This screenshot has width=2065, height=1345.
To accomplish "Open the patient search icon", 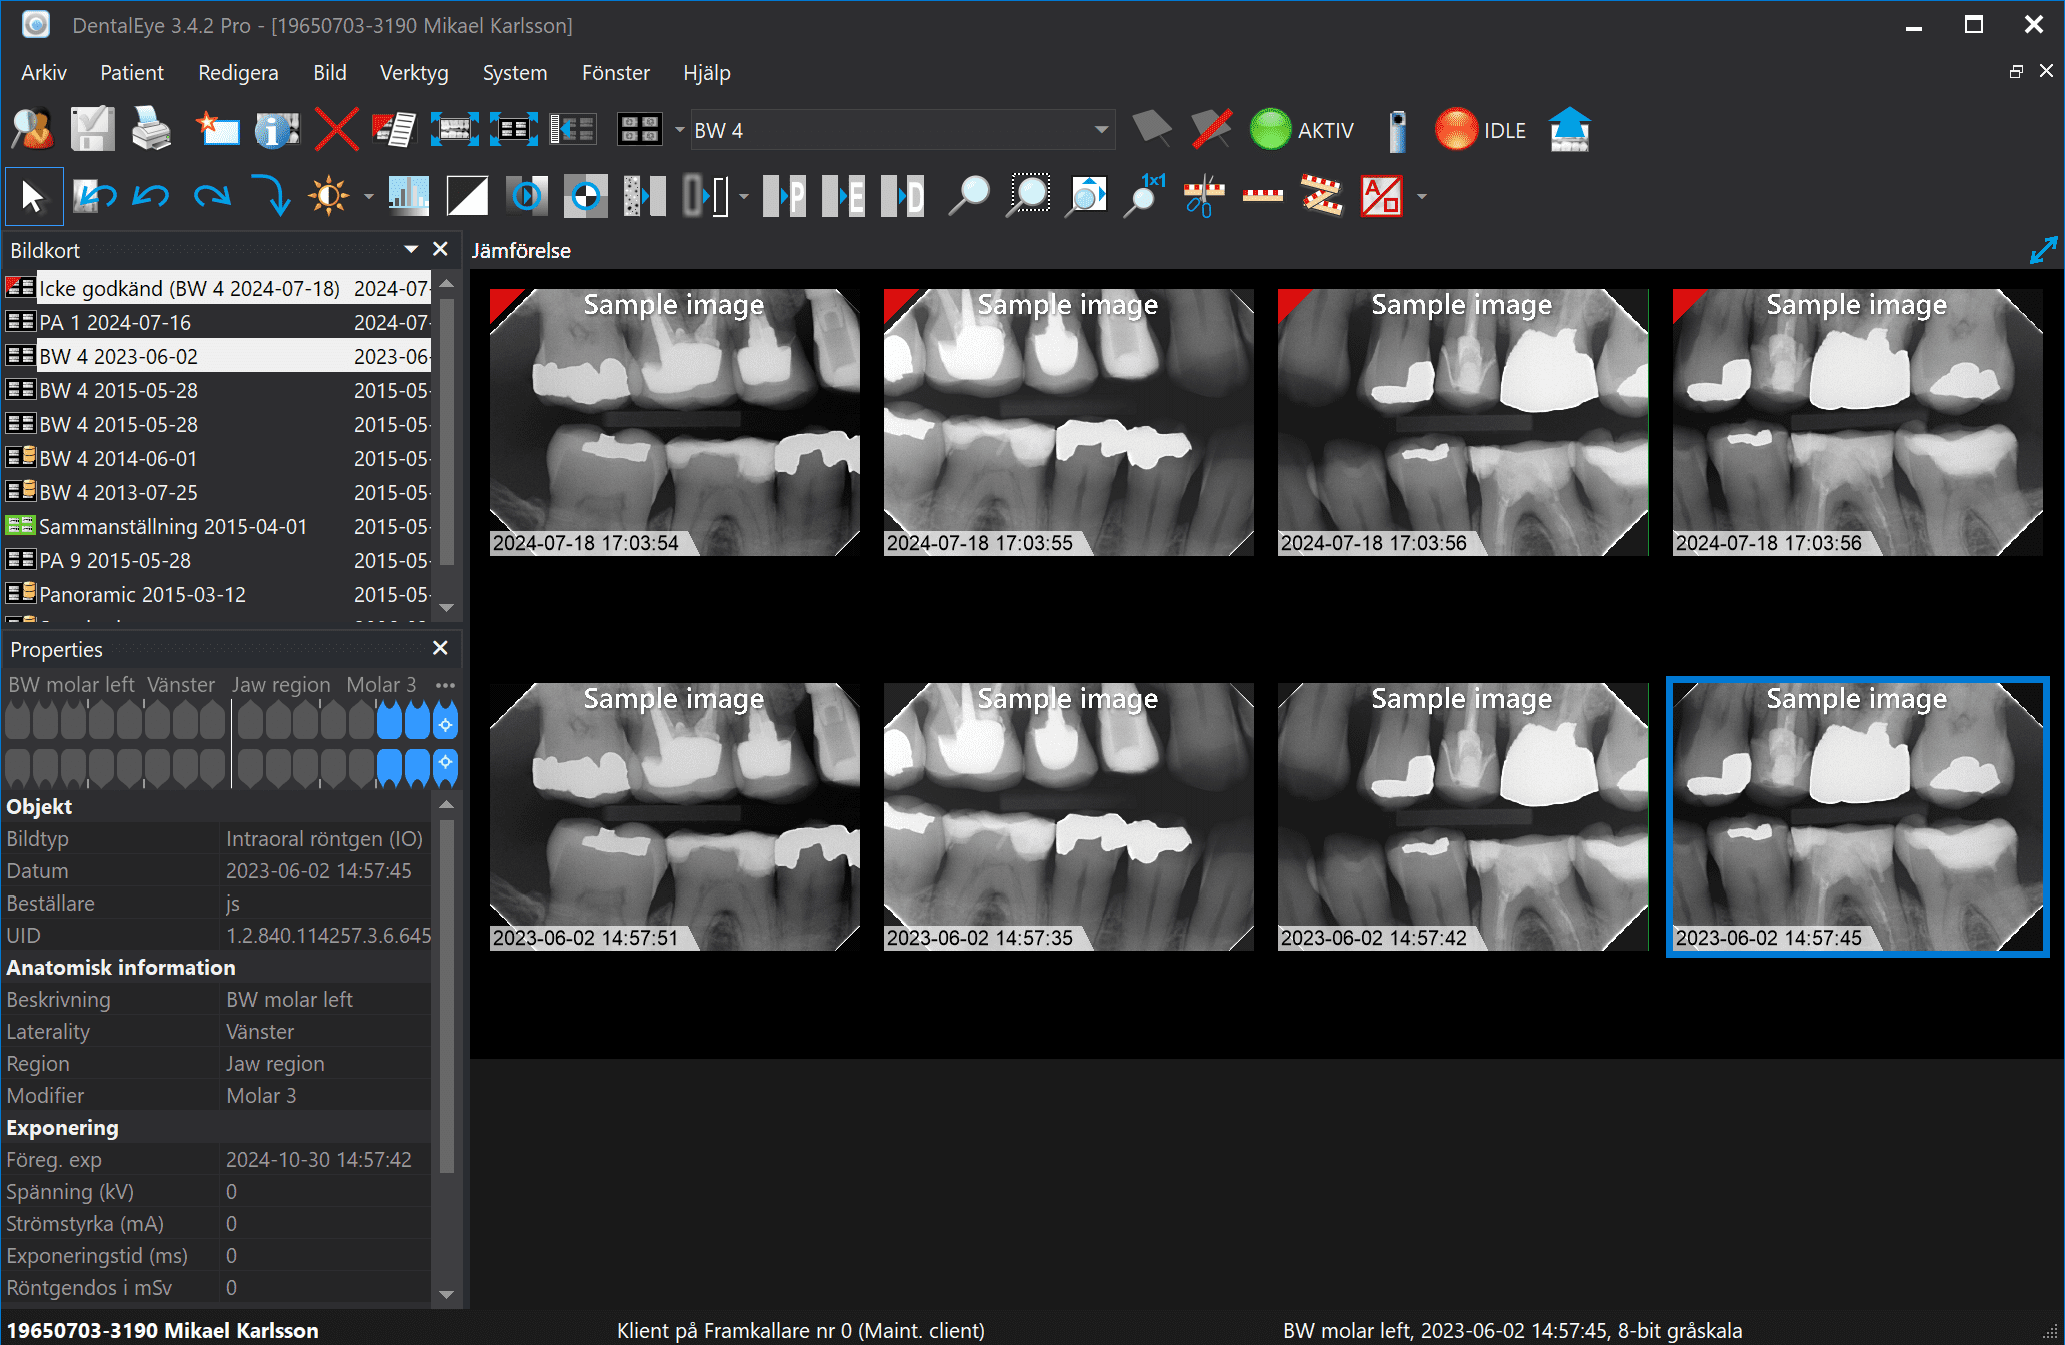I will pos(33,130).
